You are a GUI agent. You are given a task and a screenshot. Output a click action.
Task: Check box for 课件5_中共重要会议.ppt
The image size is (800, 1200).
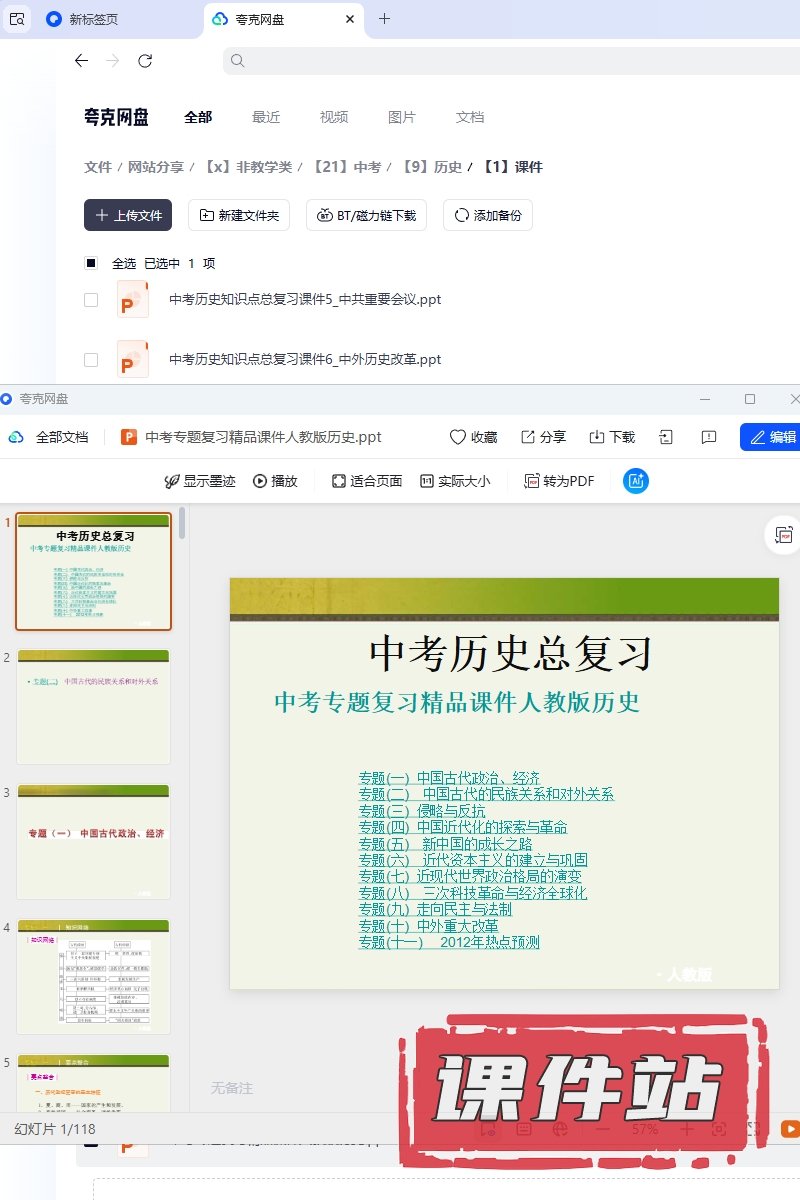coord(91,299)
